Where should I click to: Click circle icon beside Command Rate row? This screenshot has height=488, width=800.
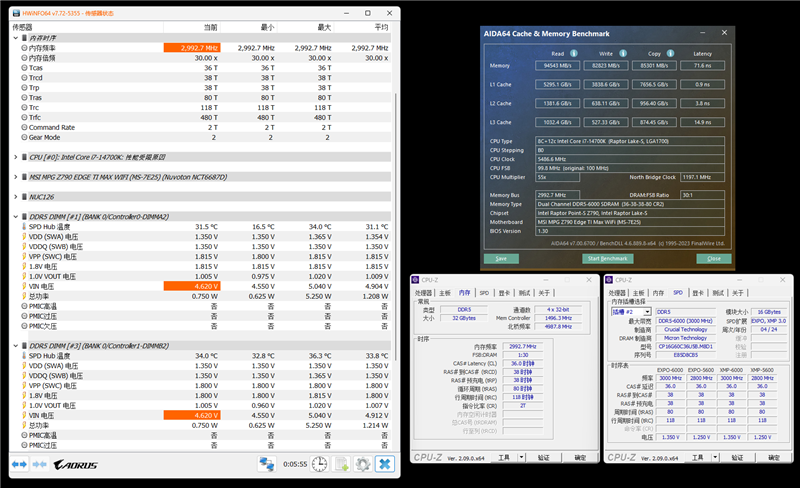click(x=24, y=127)
